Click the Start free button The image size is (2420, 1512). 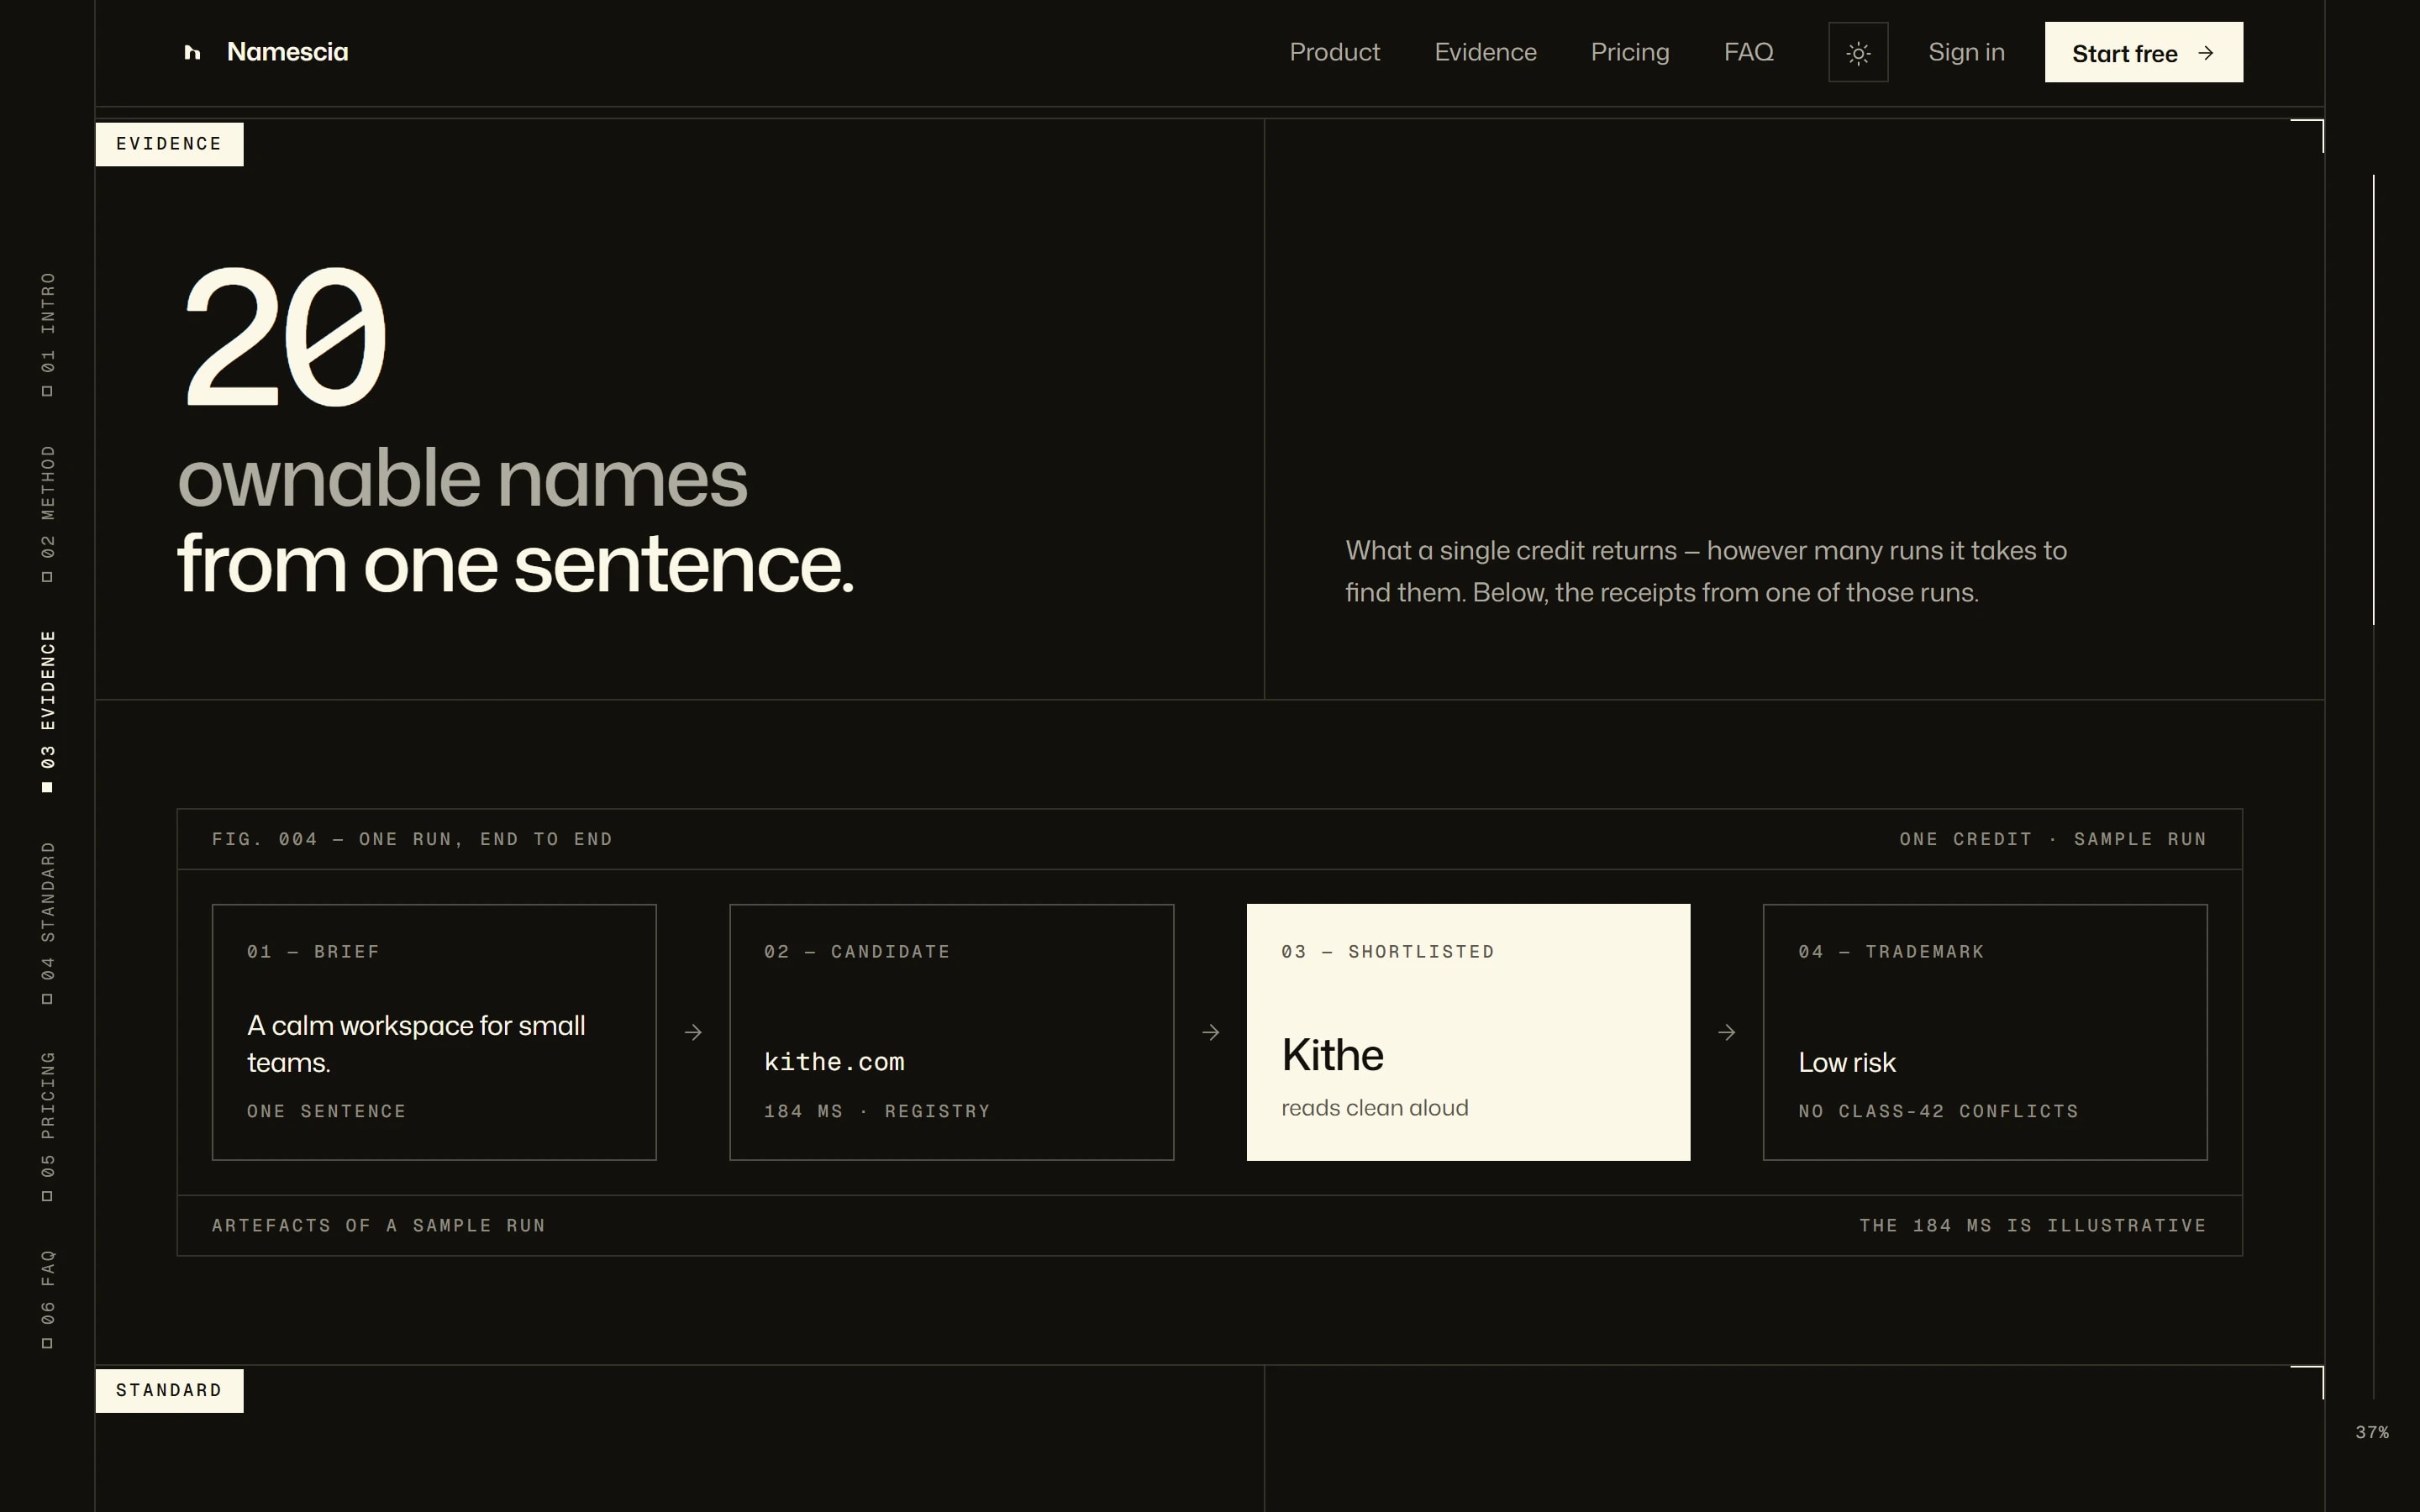pos(2143,52)
